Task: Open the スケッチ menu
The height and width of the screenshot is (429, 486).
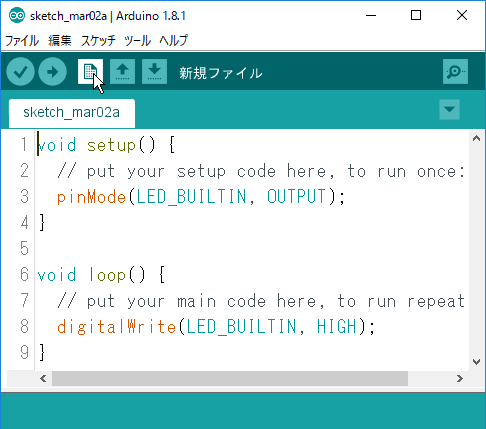Action: (x=98, y=41)
